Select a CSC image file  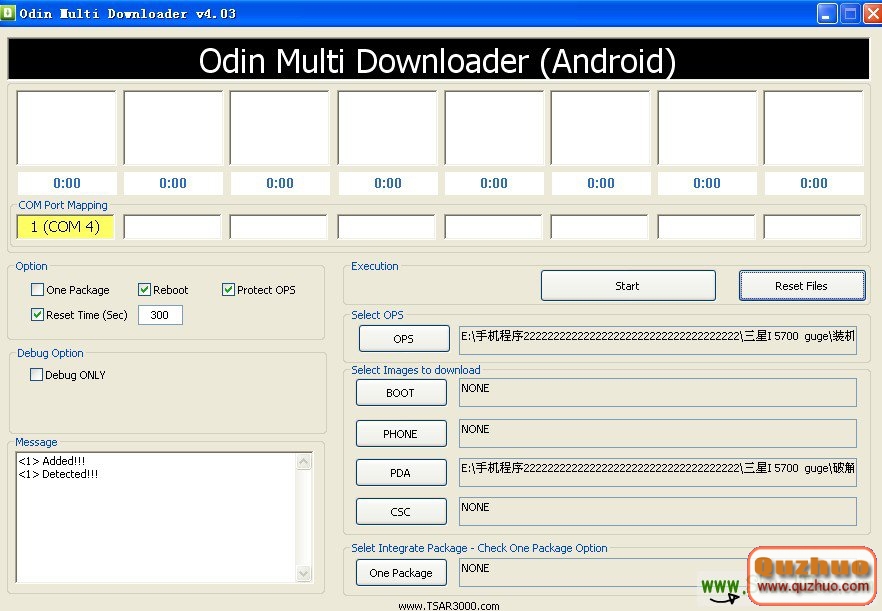pyautogui.click(x=401, y=511)
